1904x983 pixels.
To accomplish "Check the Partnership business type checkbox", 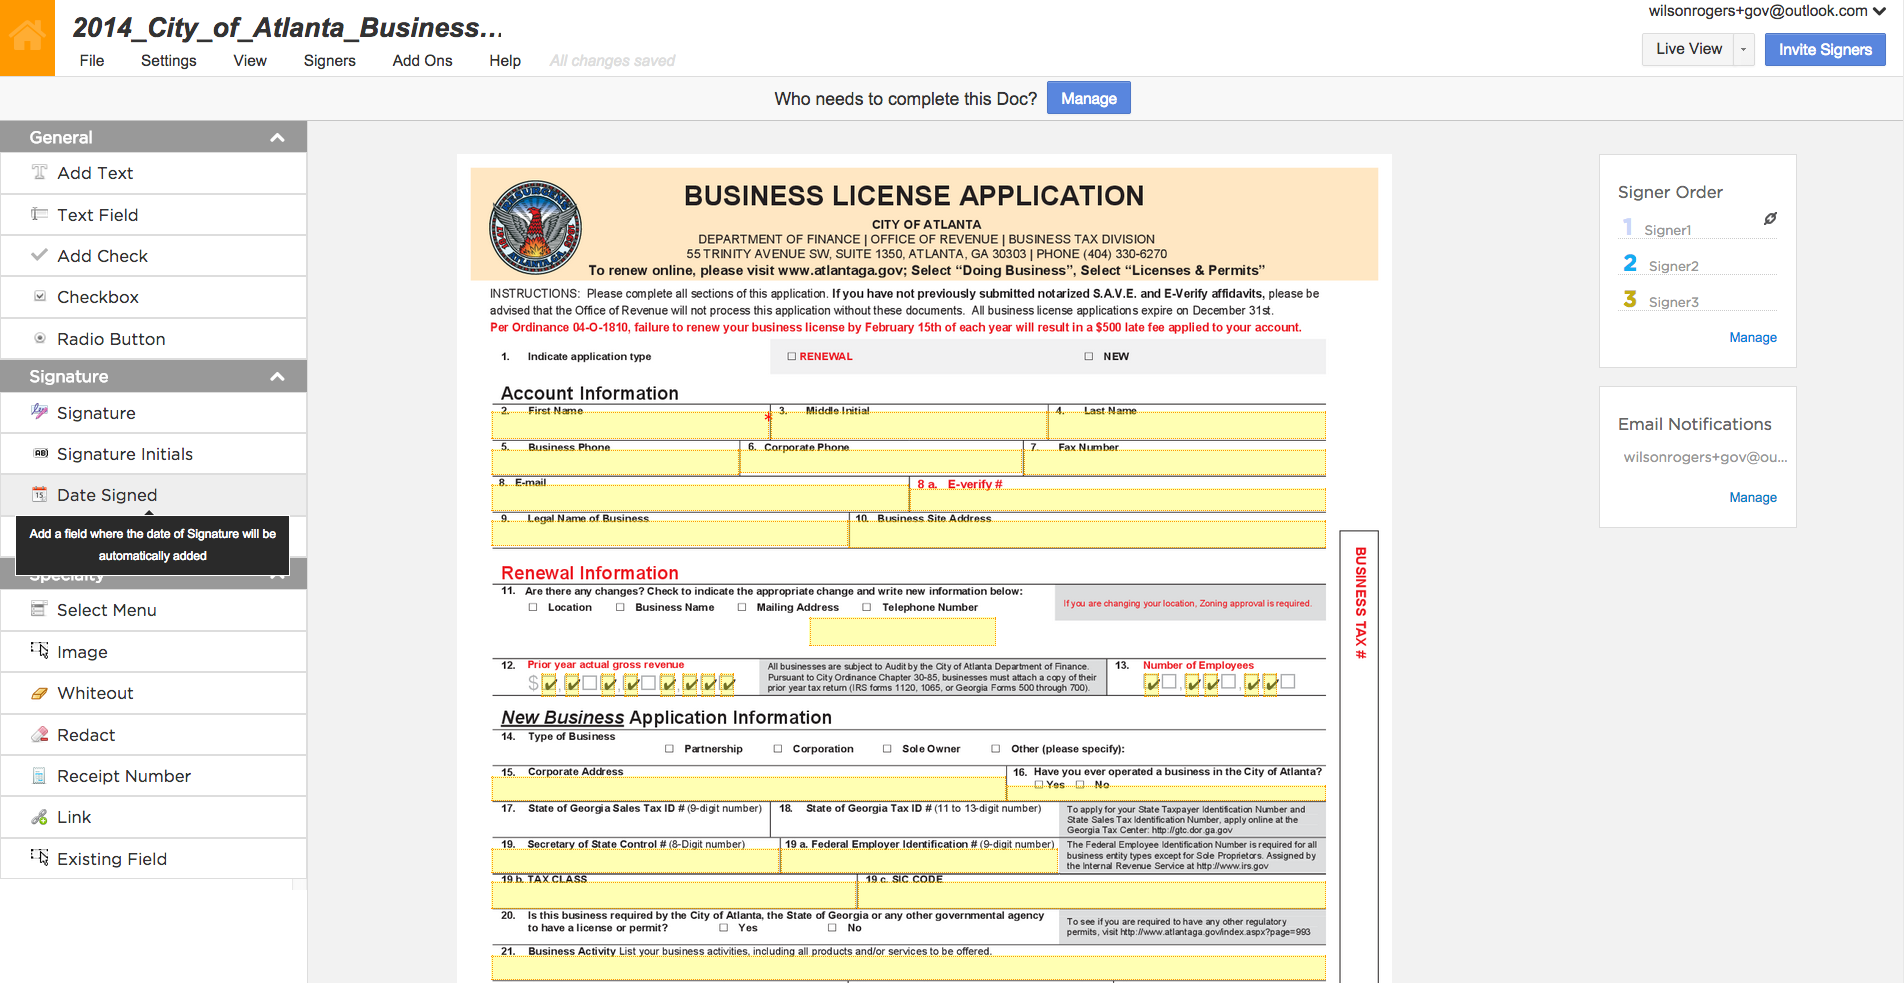I will 668,748.
